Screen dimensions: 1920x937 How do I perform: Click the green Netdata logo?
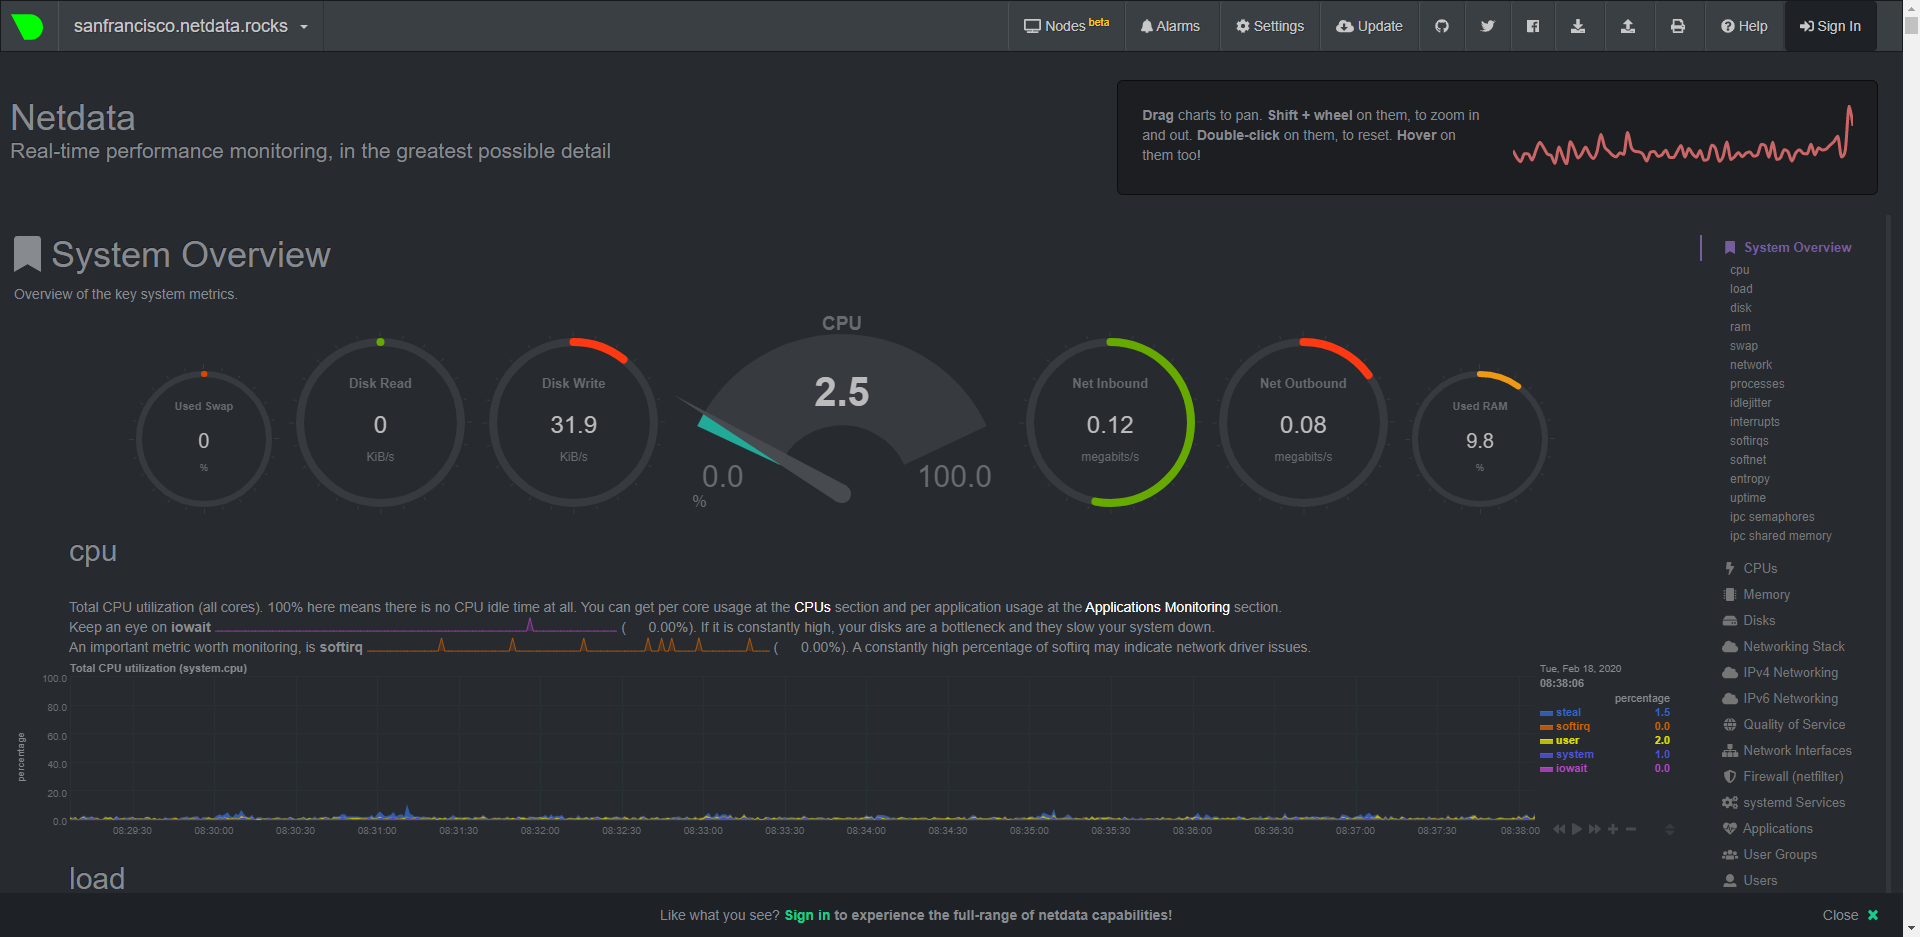click(x=28, y=26)
